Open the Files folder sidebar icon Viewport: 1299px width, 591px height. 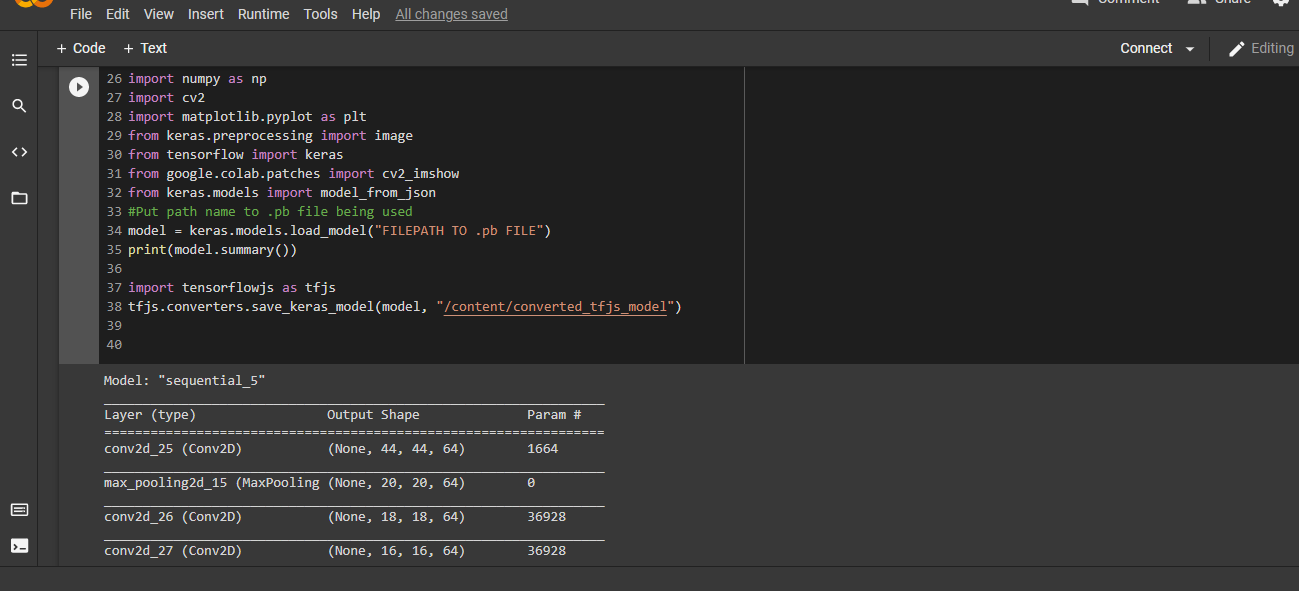coord(19,198)
